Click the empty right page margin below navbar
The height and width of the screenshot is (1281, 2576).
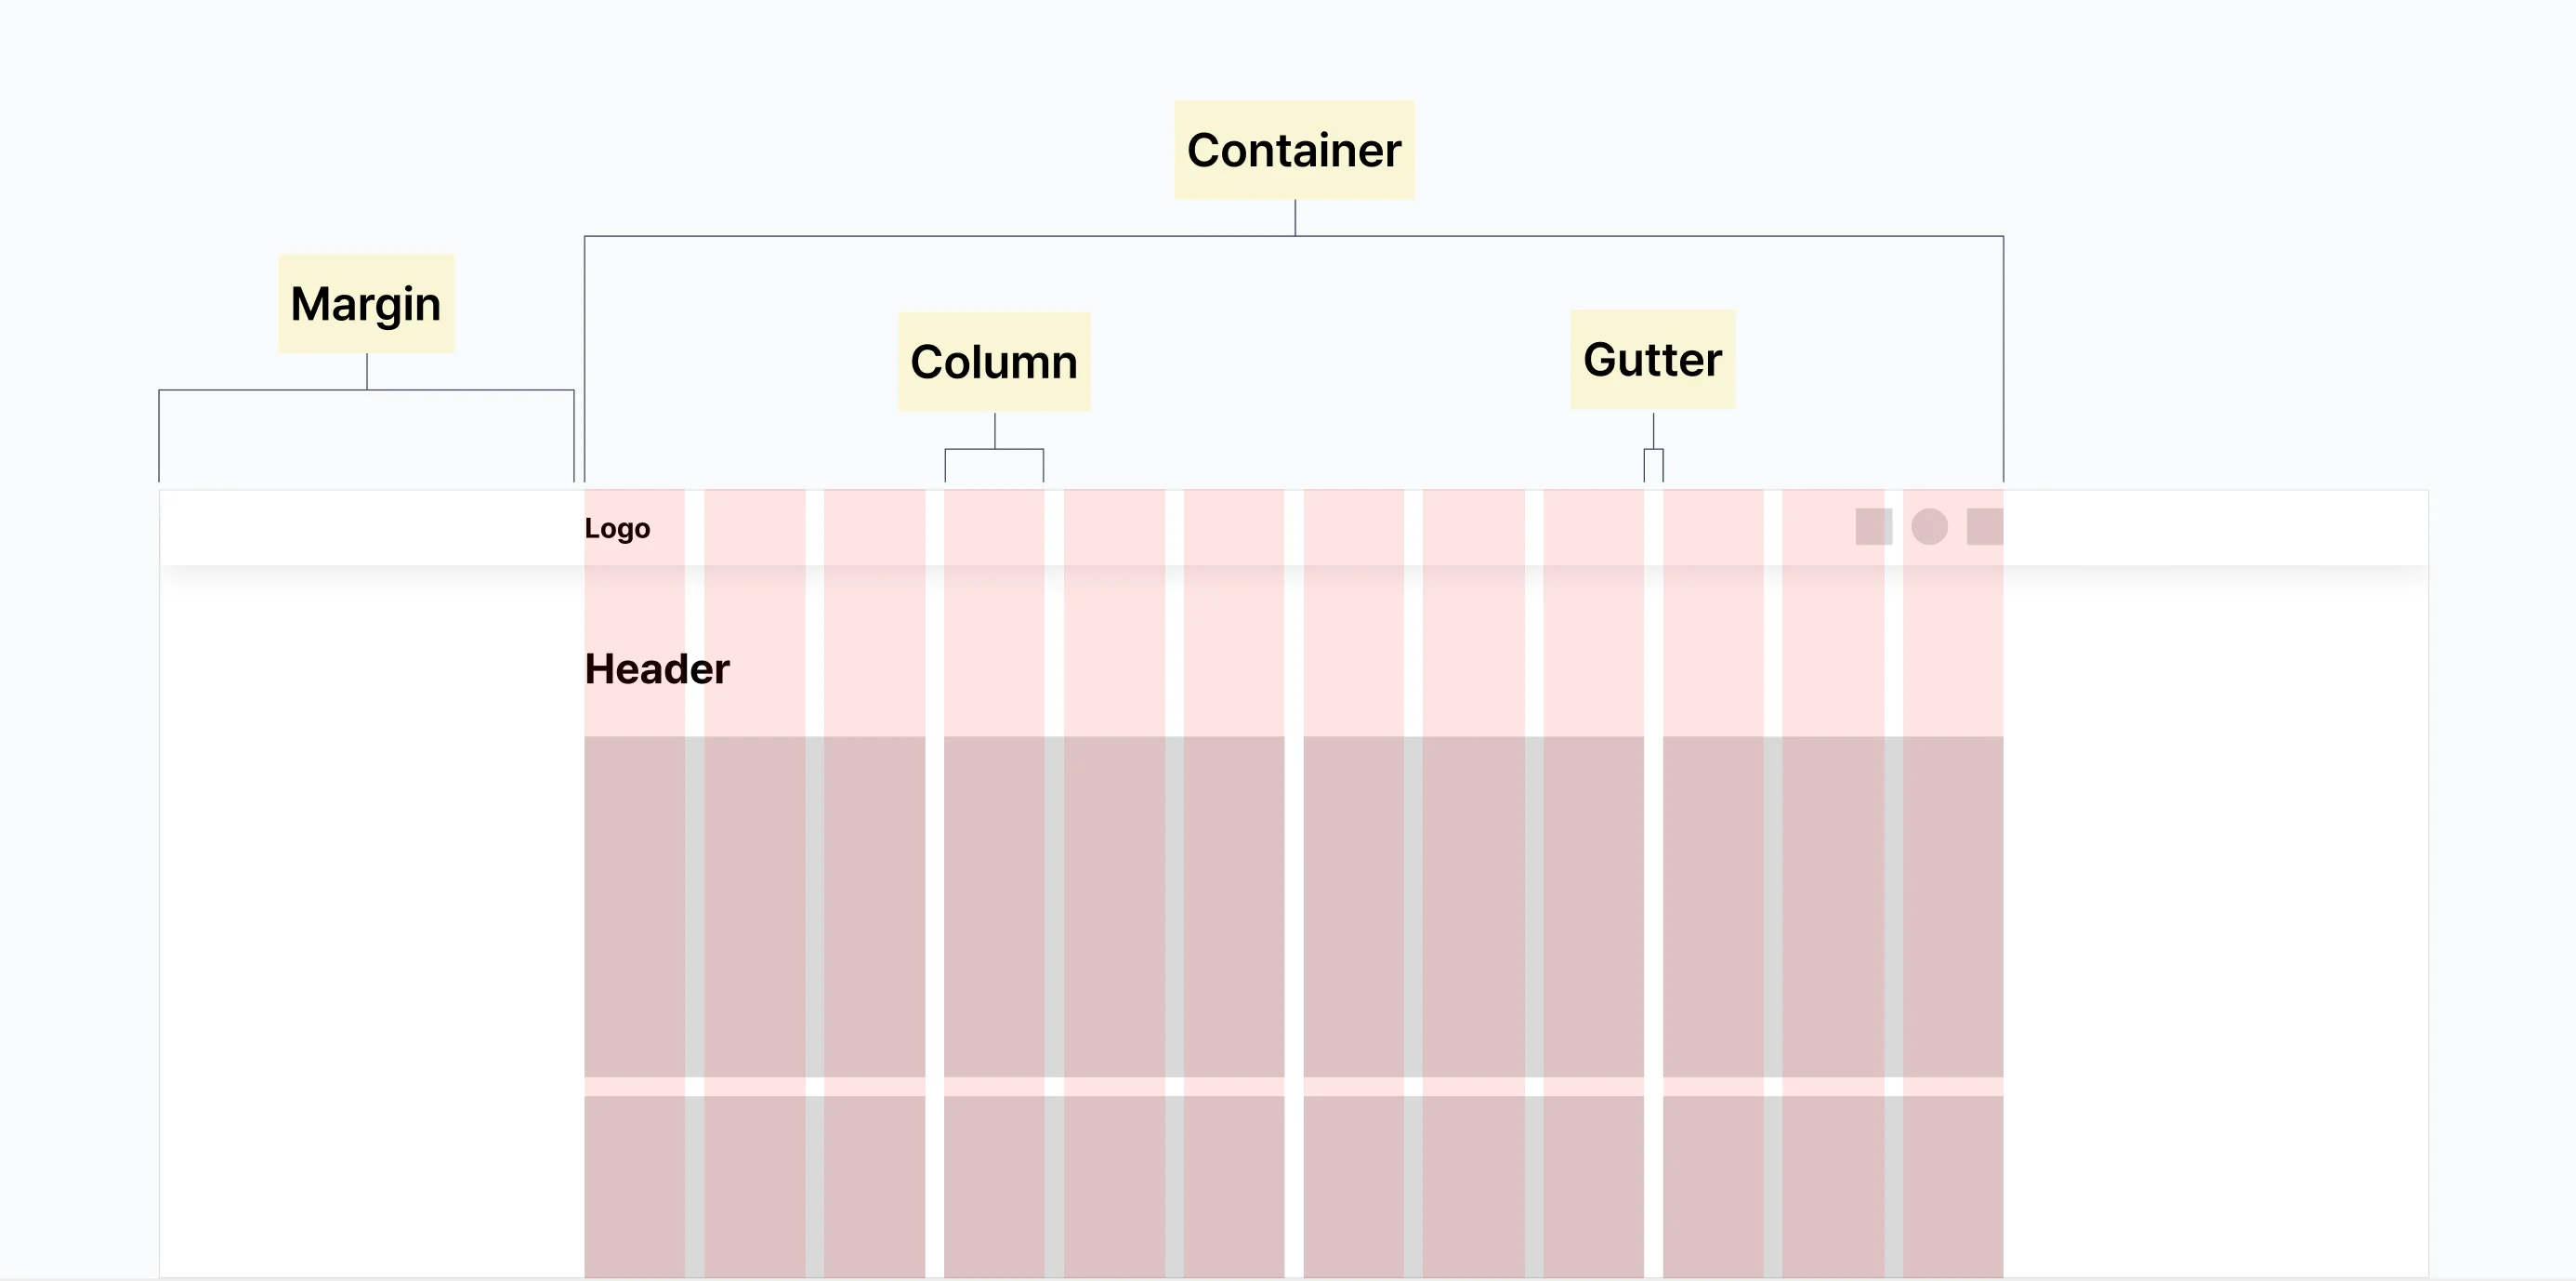(2215, 900)
